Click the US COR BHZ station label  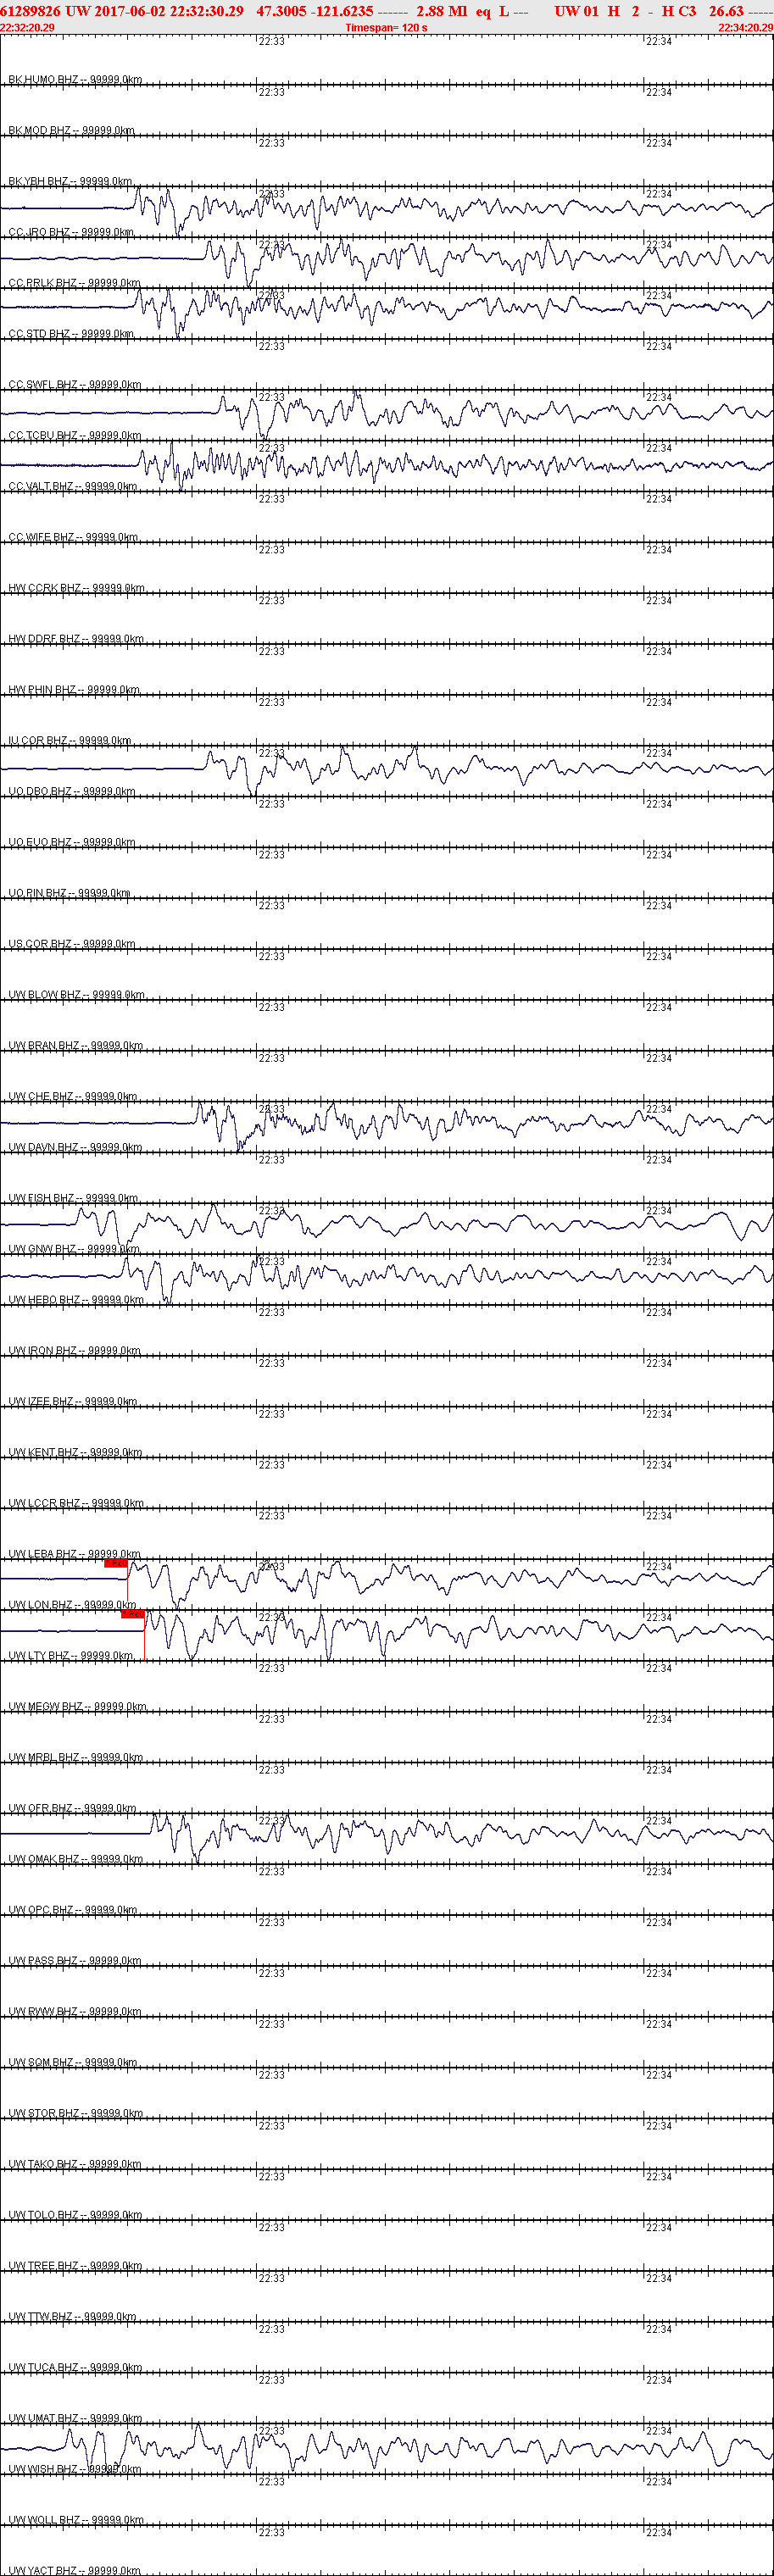(72, 944)
